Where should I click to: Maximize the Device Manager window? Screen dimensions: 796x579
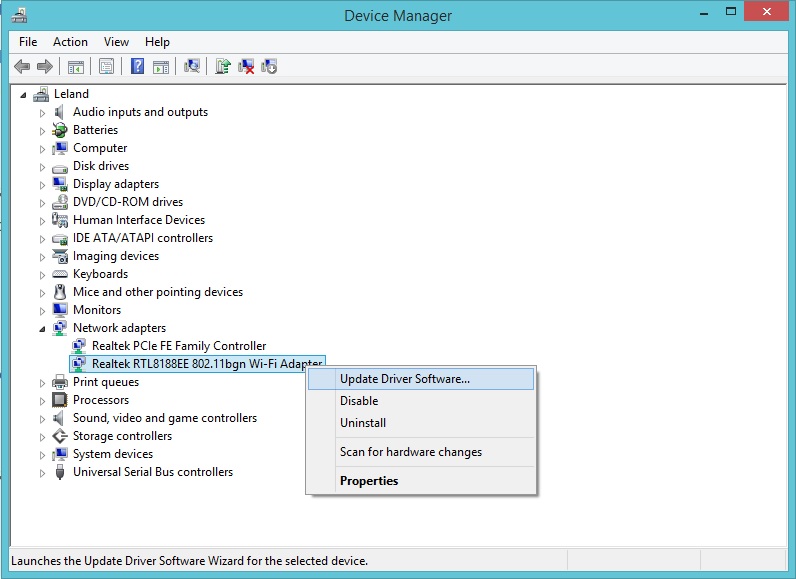731,12
